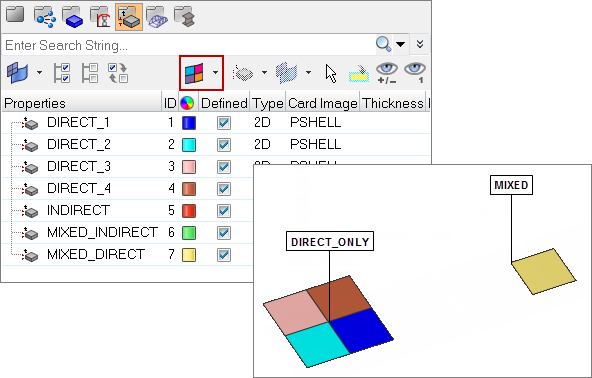Image resolution: width=592 pixels, height=378 pixels.
Task: Click the PSHELL card image of DIRECT_1
Action: pyautogui.click(x=315, y=122)
